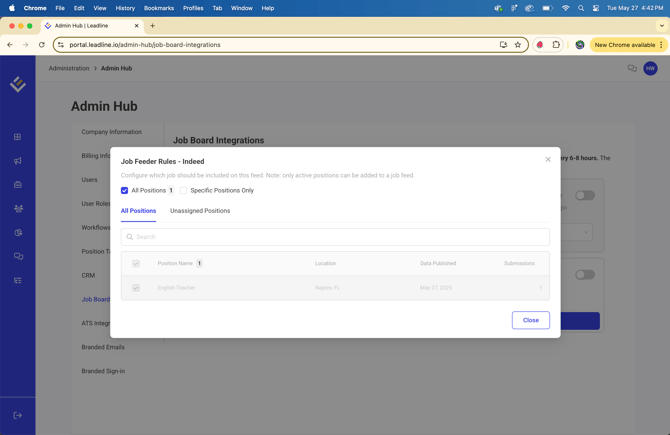The image size is (670, 435).
Task: Open the chat messages icon in sidebar
Action: [18, 256]
